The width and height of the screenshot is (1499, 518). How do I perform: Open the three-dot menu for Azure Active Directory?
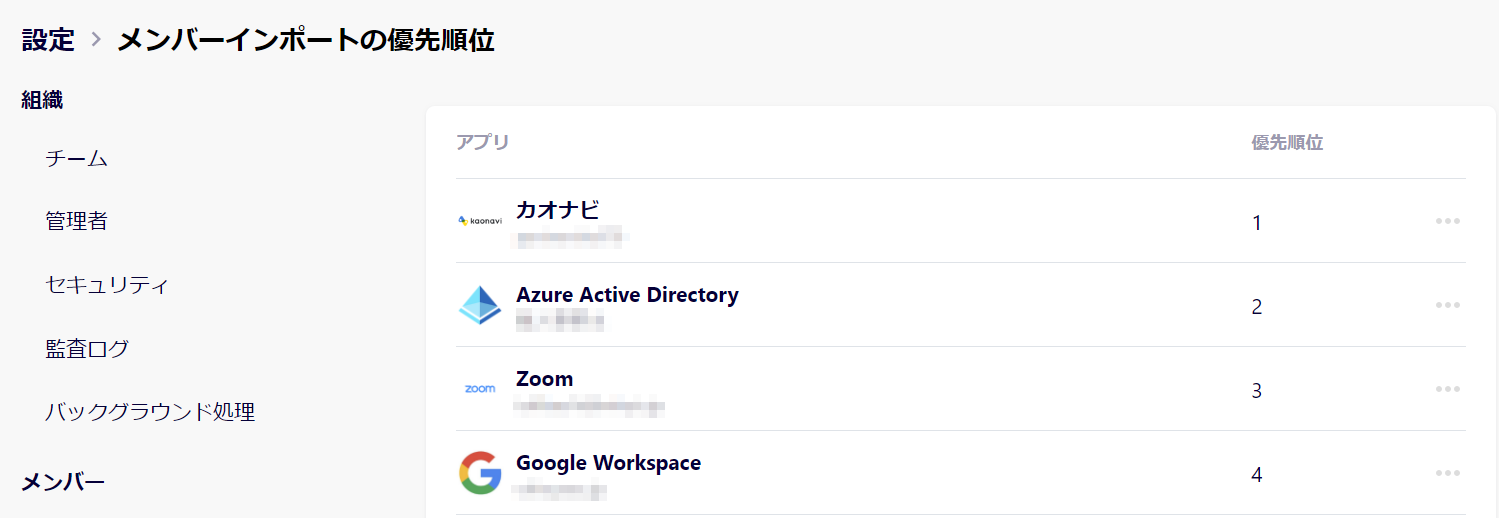1448,305
